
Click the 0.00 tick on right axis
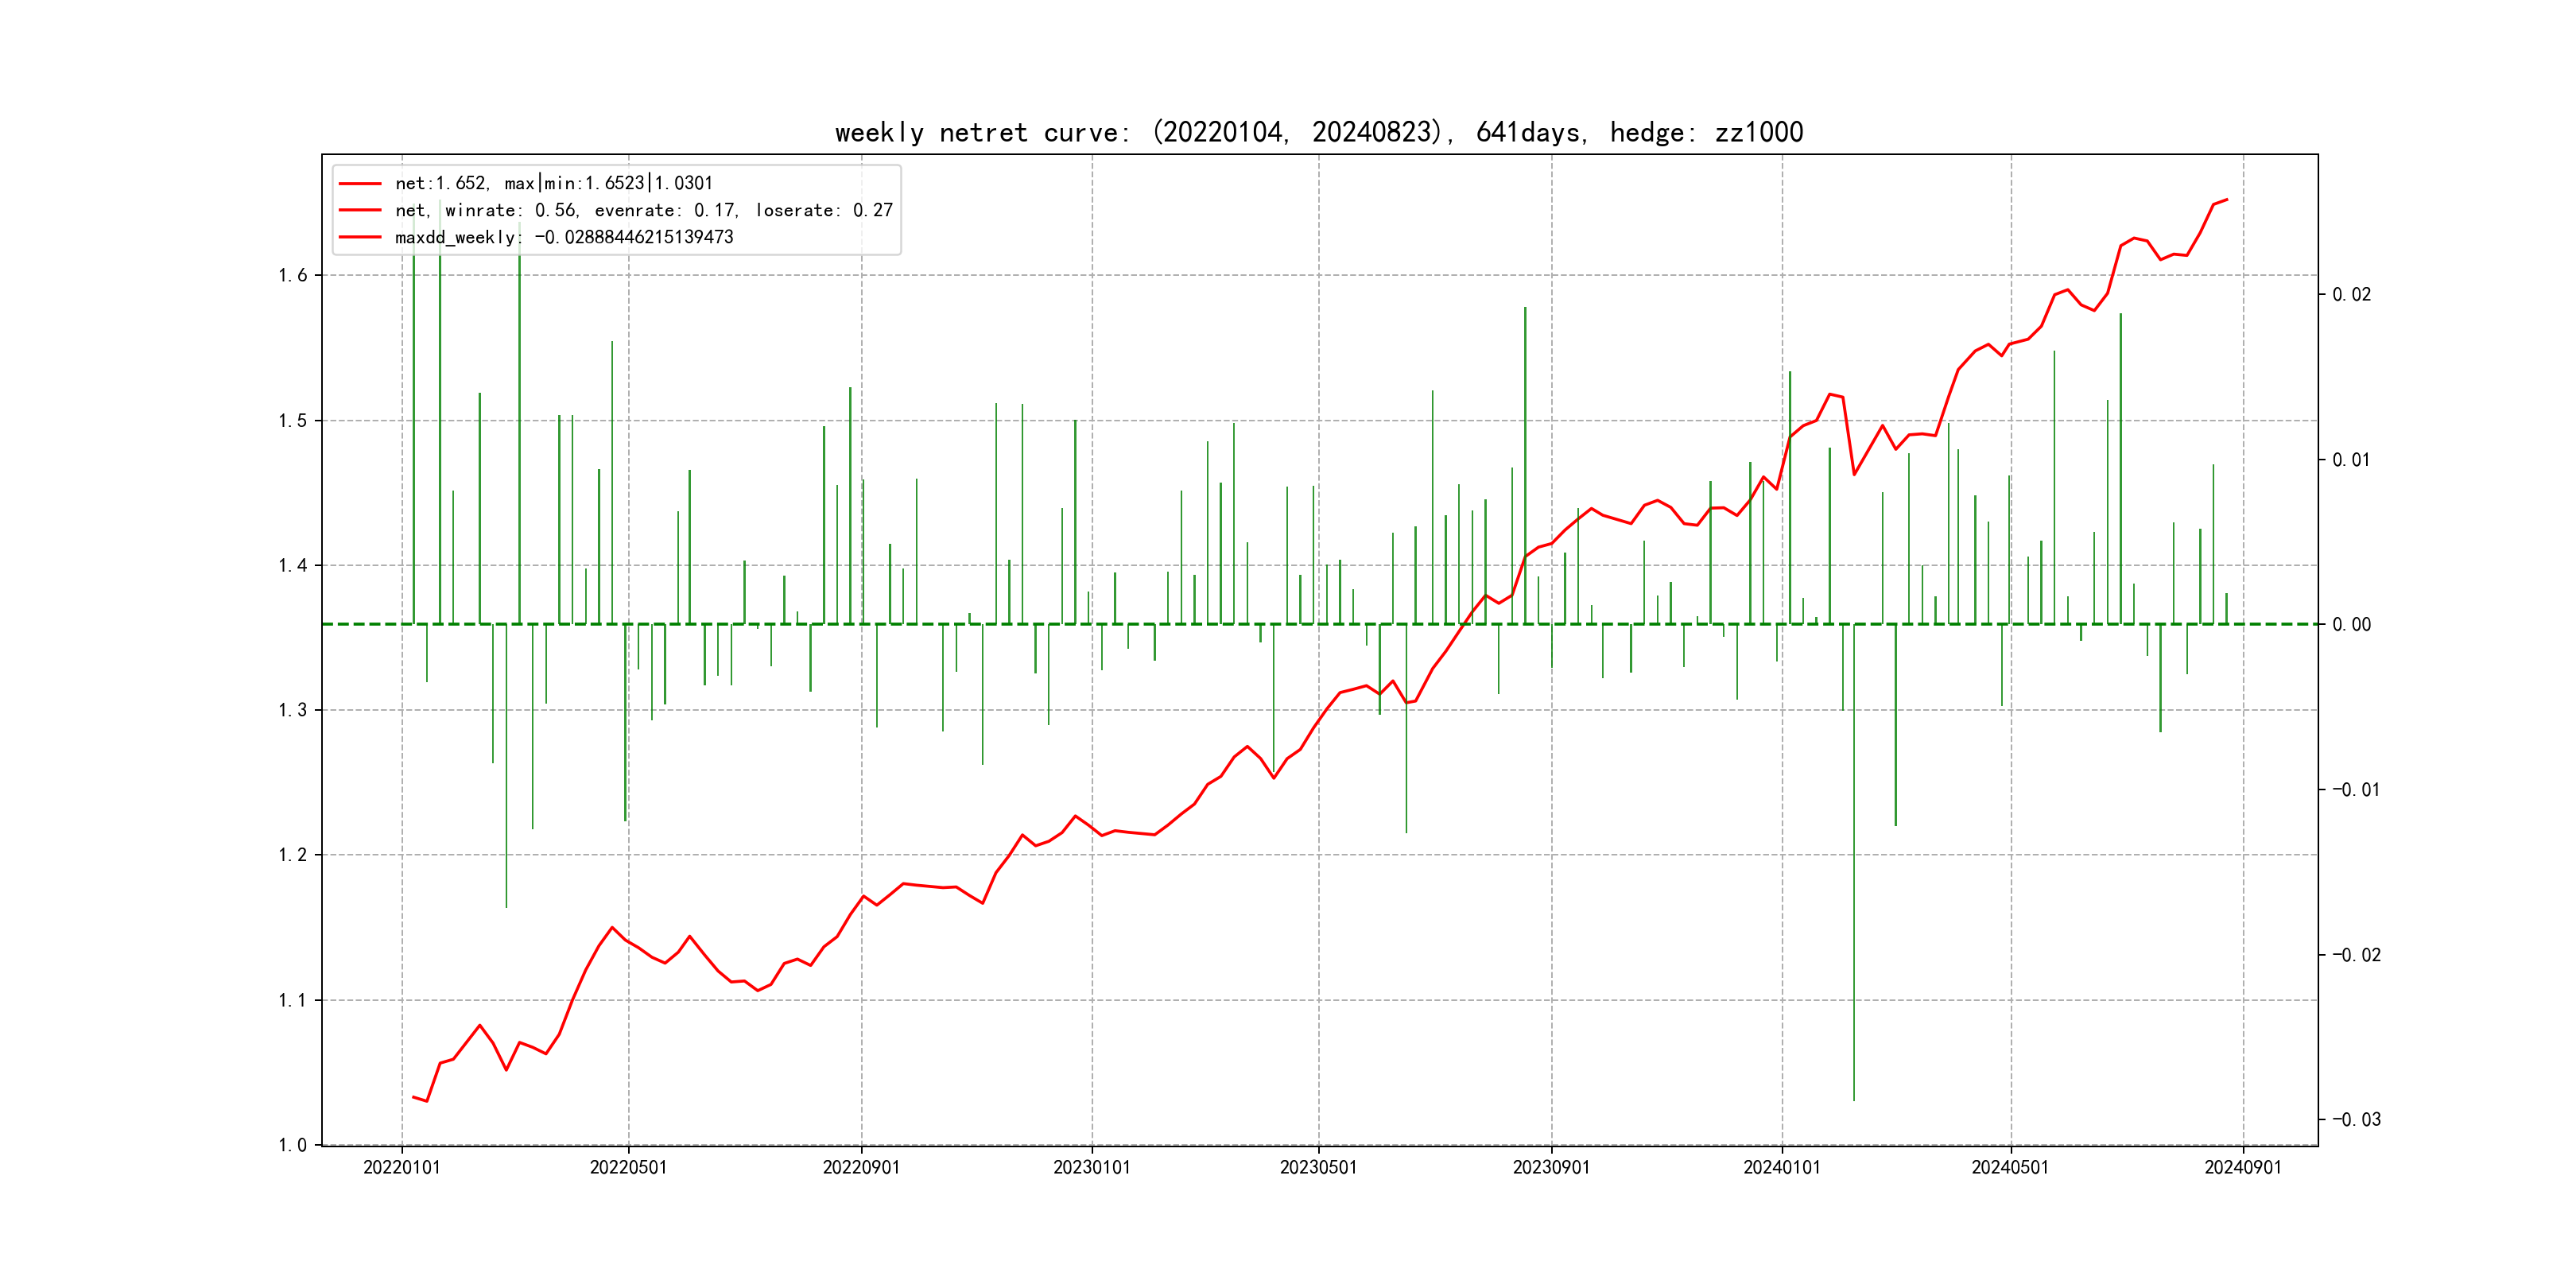[x=2351, y=624]
